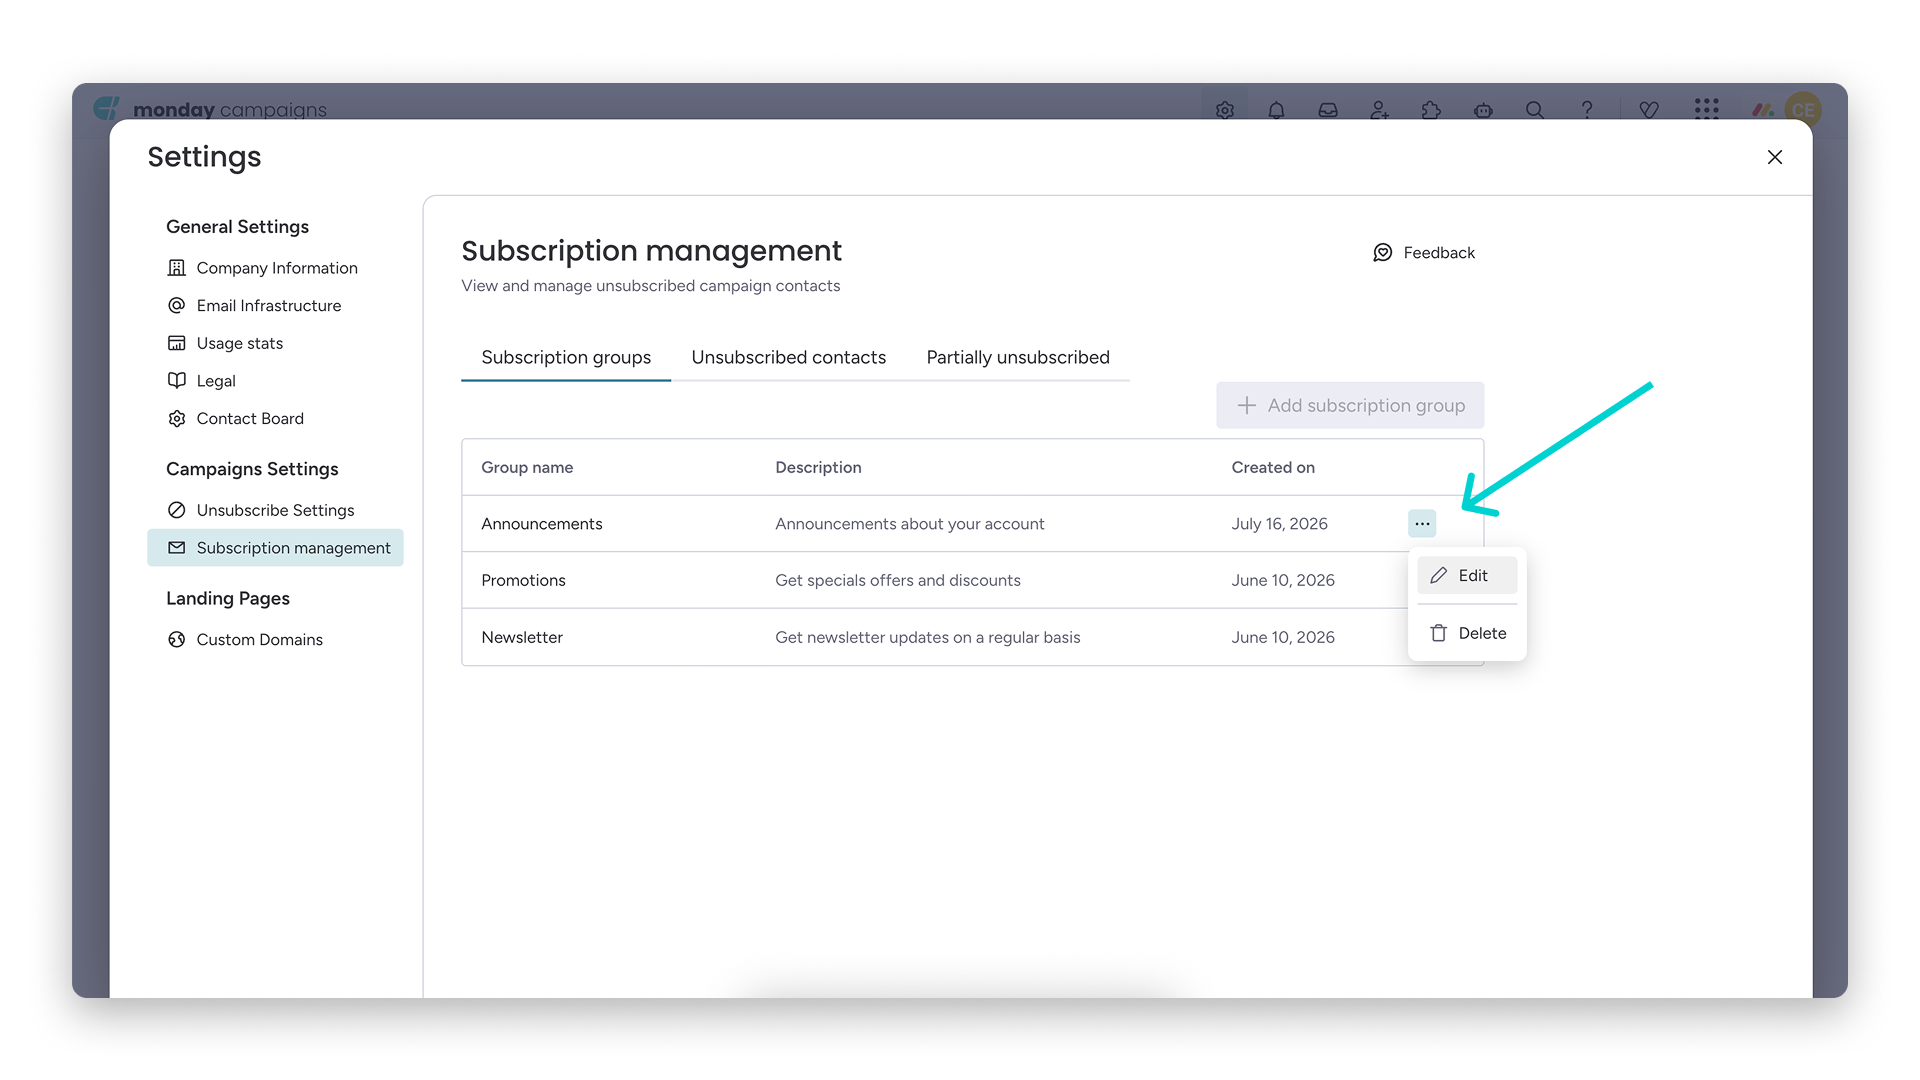
Task: Choose Delete from the row menu
Action: [1467, 633]
